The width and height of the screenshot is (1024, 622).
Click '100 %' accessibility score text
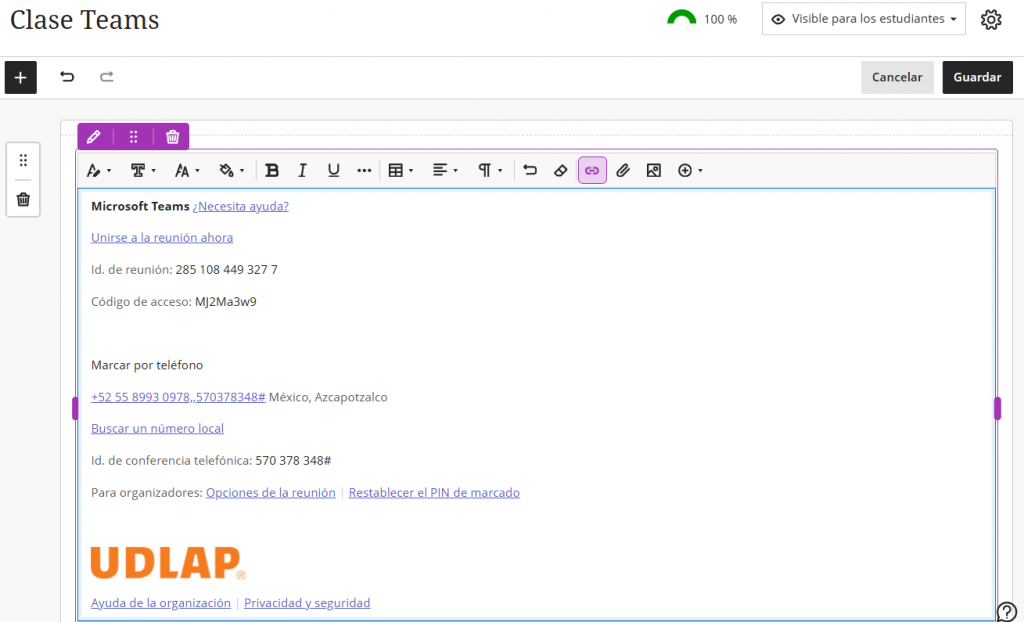720,20
